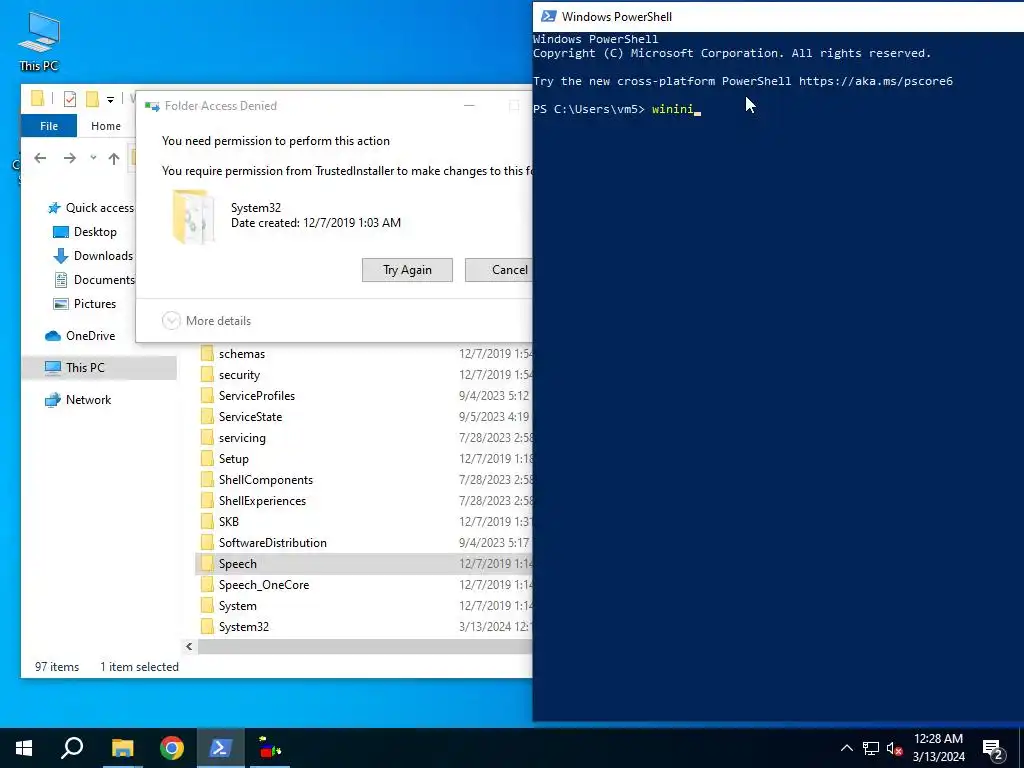This screenshot has width=1024, height=768.
Task: Click the folder icon beside Speech_OneCore
Action: (x=207, y=584)
